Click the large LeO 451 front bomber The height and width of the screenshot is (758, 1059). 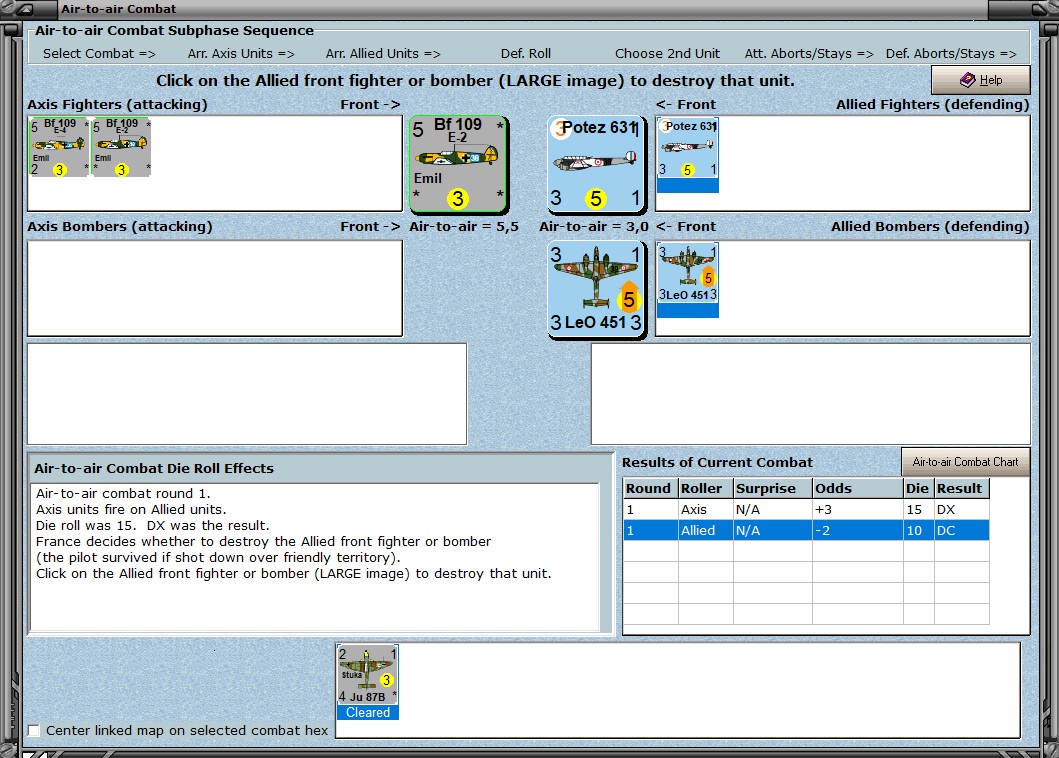pos(596,289)
